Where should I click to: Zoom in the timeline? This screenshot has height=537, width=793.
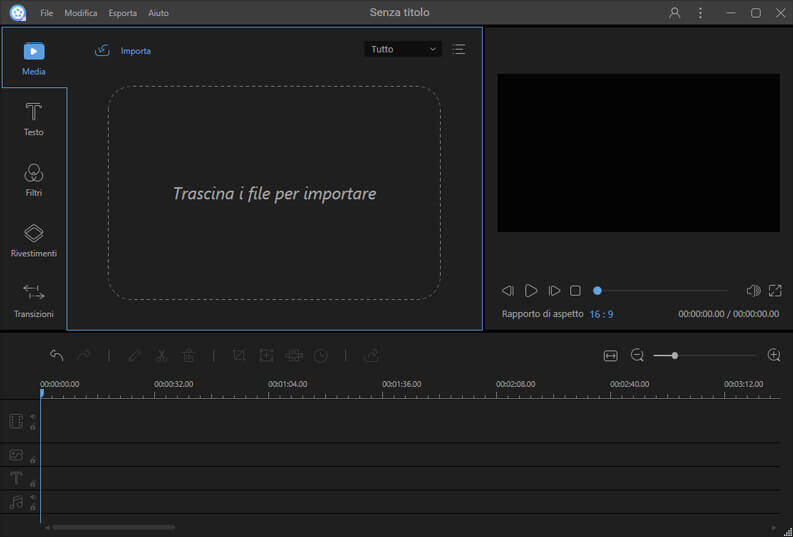coord(774,355)
